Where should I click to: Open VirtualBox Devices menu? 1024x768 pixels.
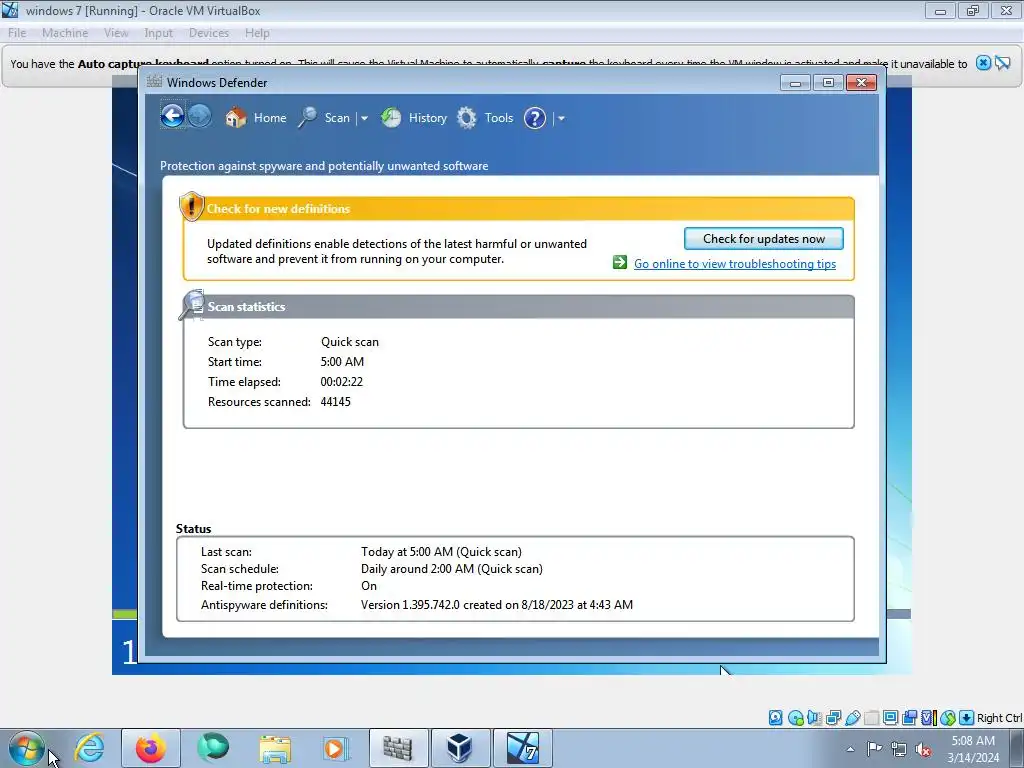[x=208, y=33]
